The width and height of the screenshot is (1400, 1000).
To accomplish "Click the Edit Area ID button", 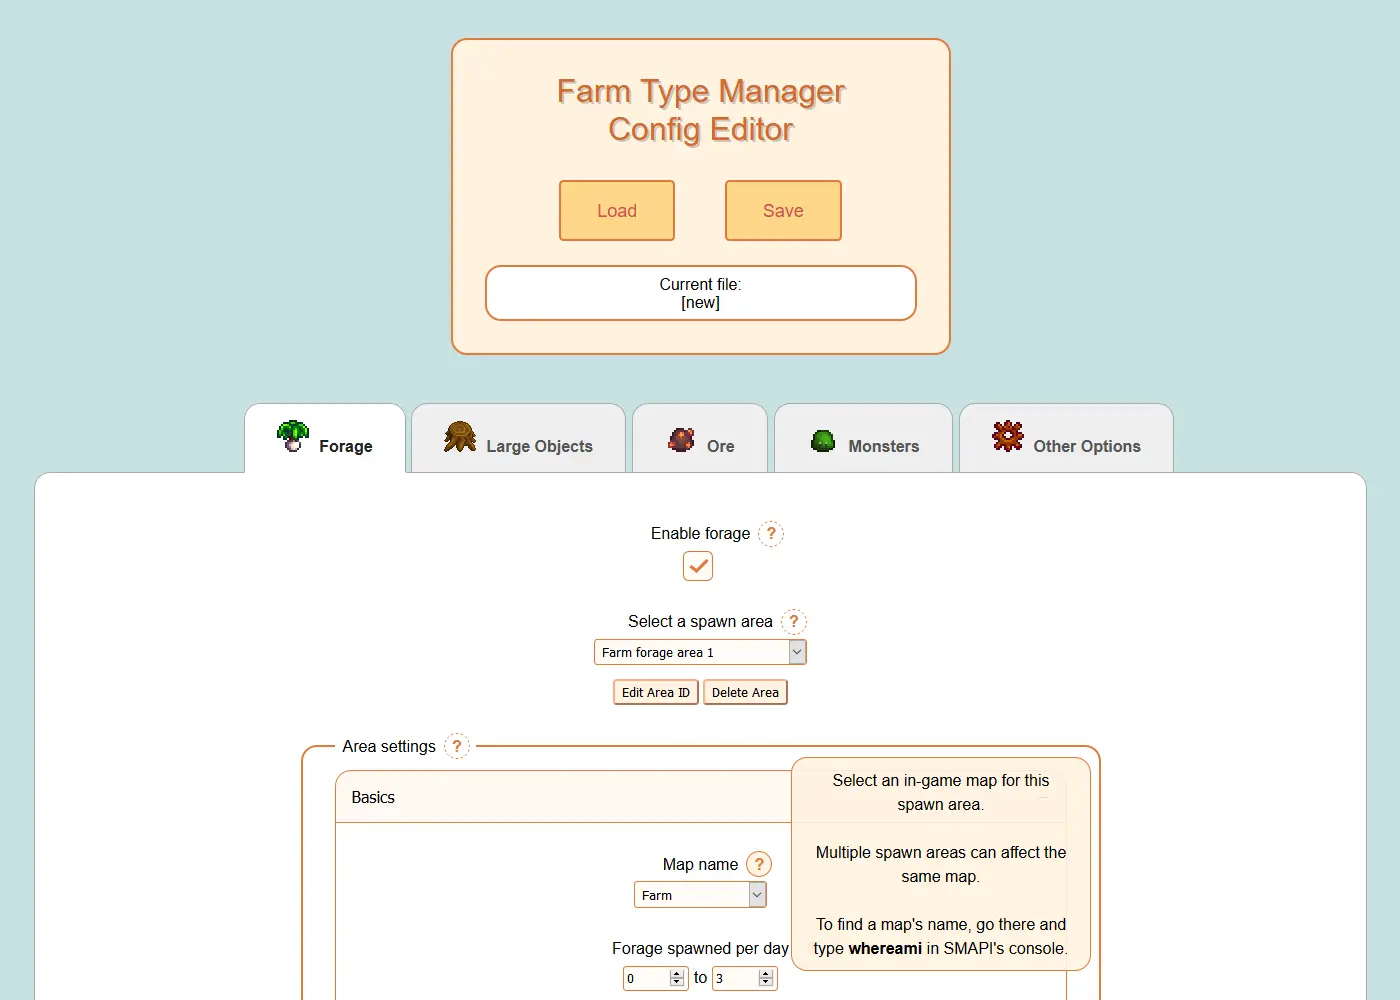I will pos(655,693).
